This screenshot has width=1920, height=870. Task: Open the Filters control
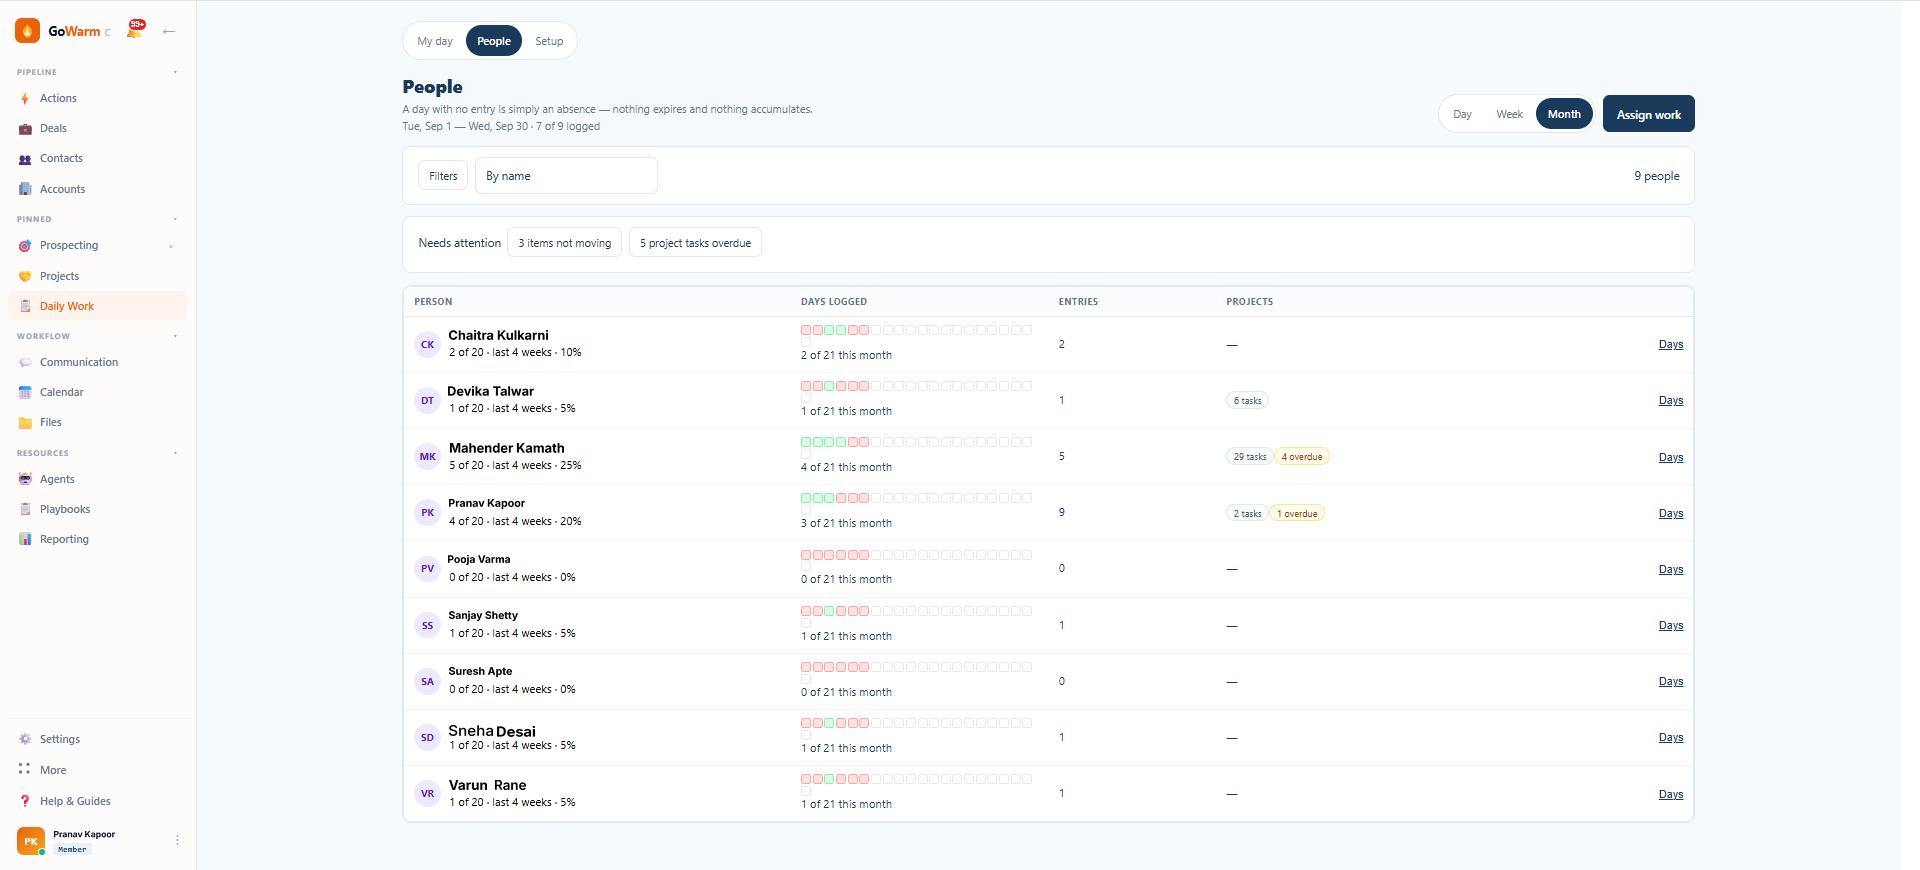point(443,176)
